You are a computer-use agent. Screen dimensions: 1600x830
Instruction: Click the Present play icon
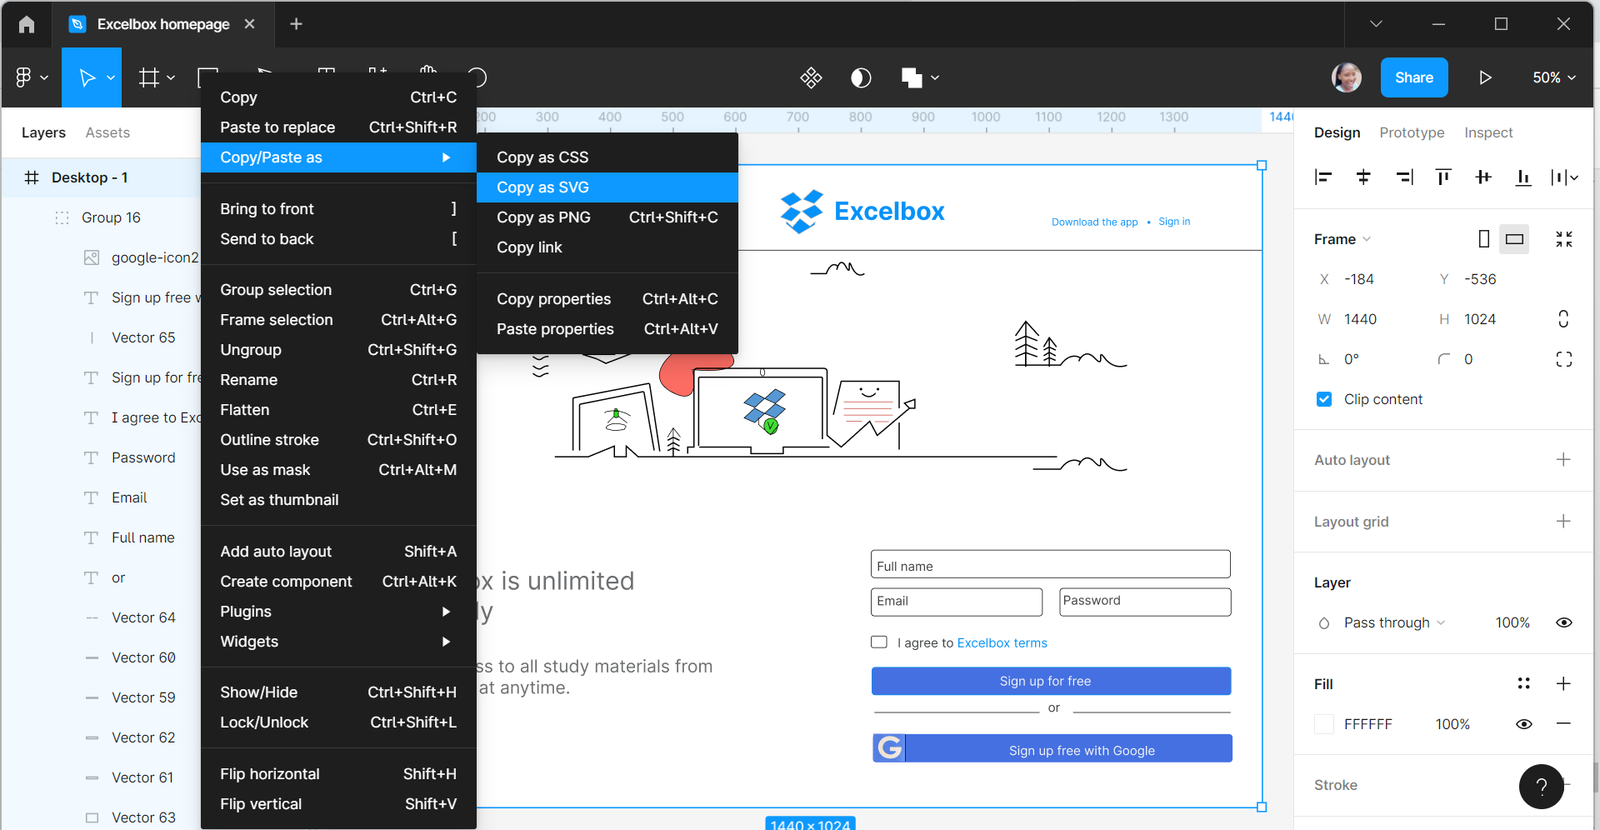(x=1485, y=77)
